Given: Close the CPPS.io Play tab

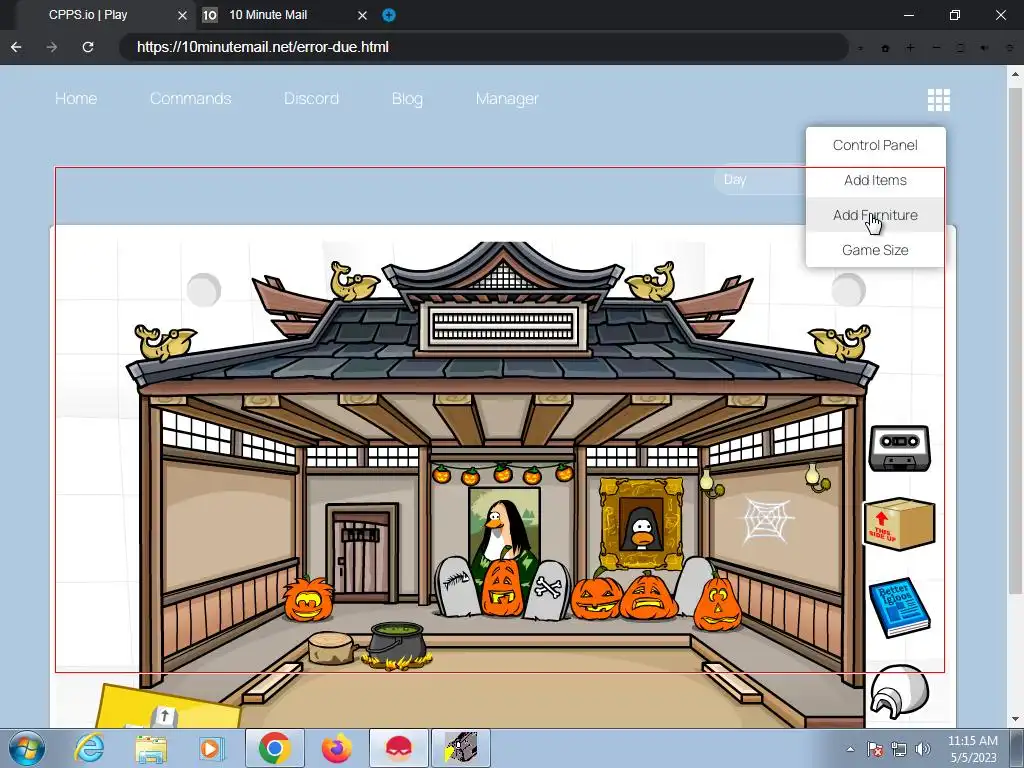Looking at the screenshot, I should 182,15.
